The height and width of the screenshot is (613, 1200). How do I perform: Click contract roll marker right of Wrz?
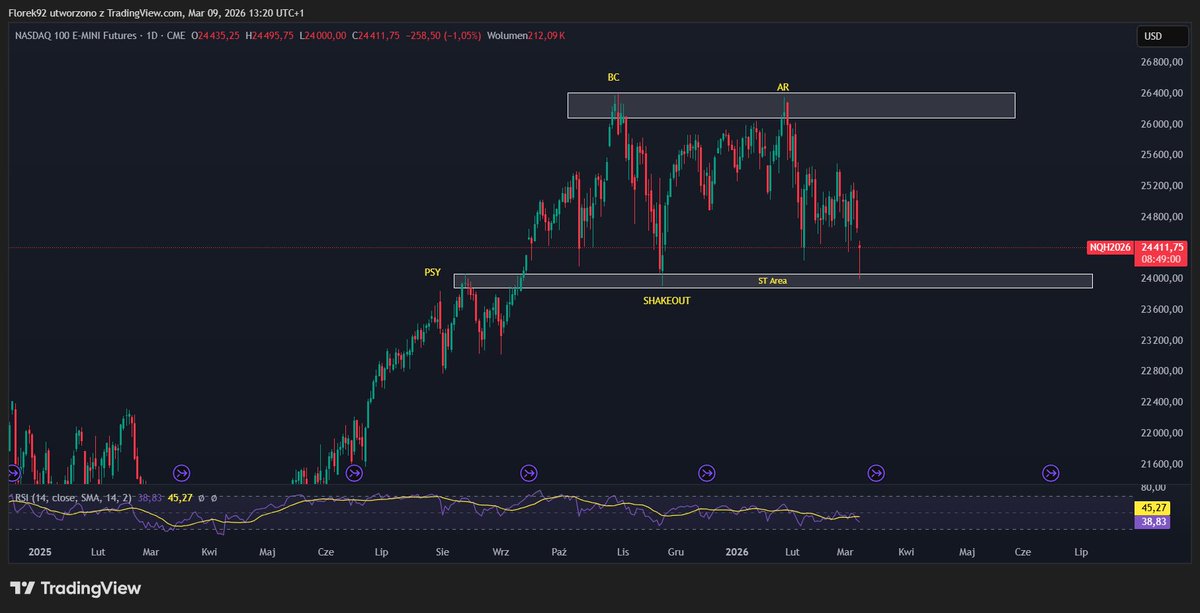coord(530,472)
